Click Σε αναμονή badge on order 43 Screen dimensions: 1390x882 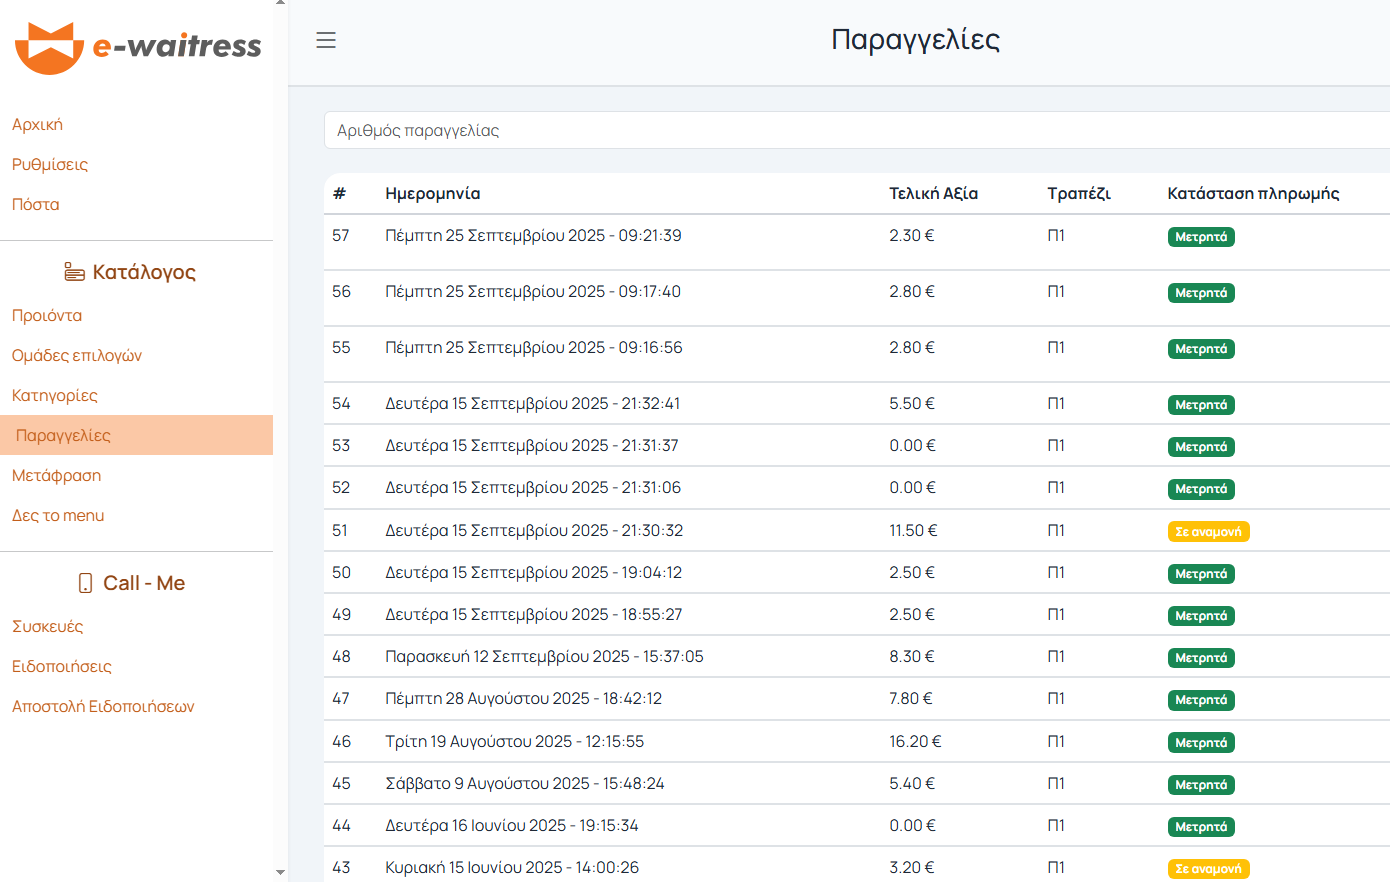[x=1208, y=869]
